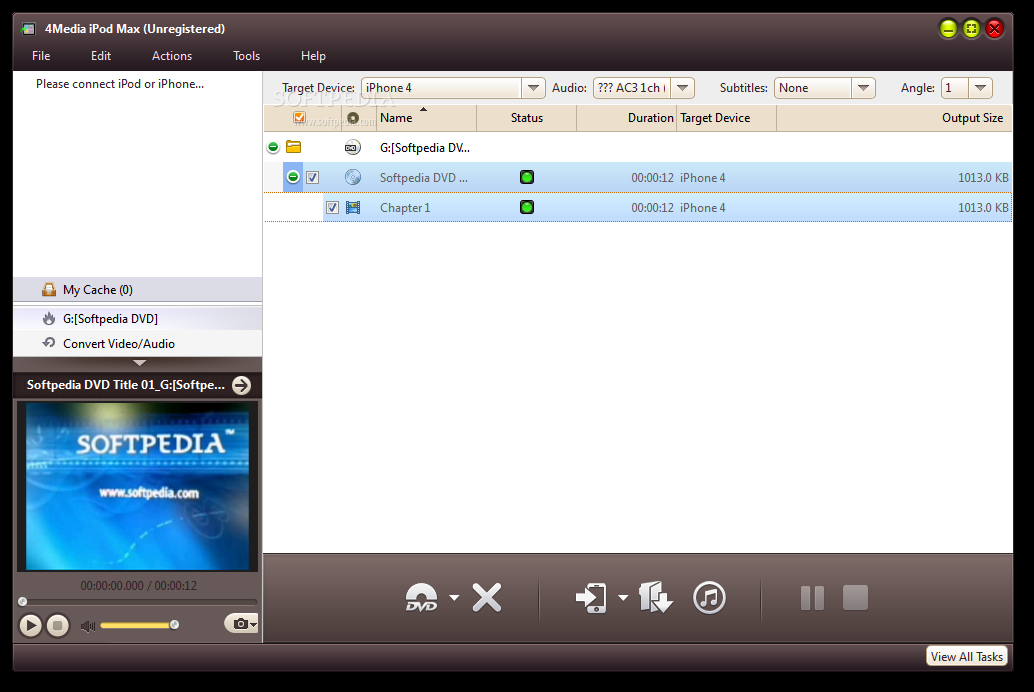Click the Remove X icon in toolbar

(x=487, y=598)
